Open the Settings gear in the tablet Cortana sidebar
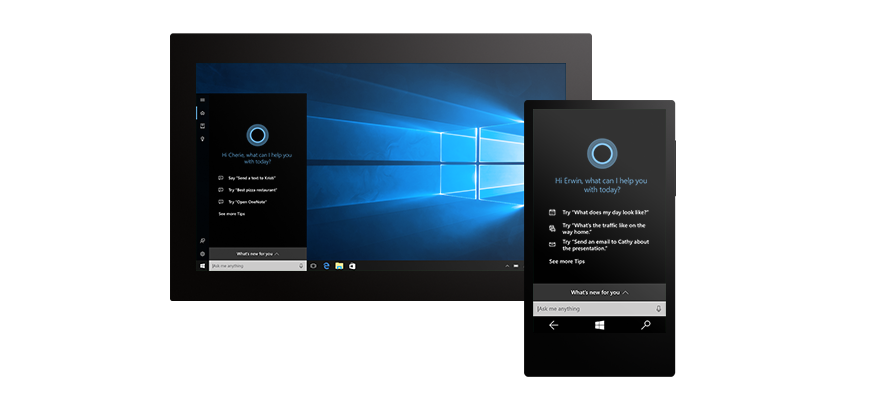Viewport: 890px width, 400px height. (203, 254)
